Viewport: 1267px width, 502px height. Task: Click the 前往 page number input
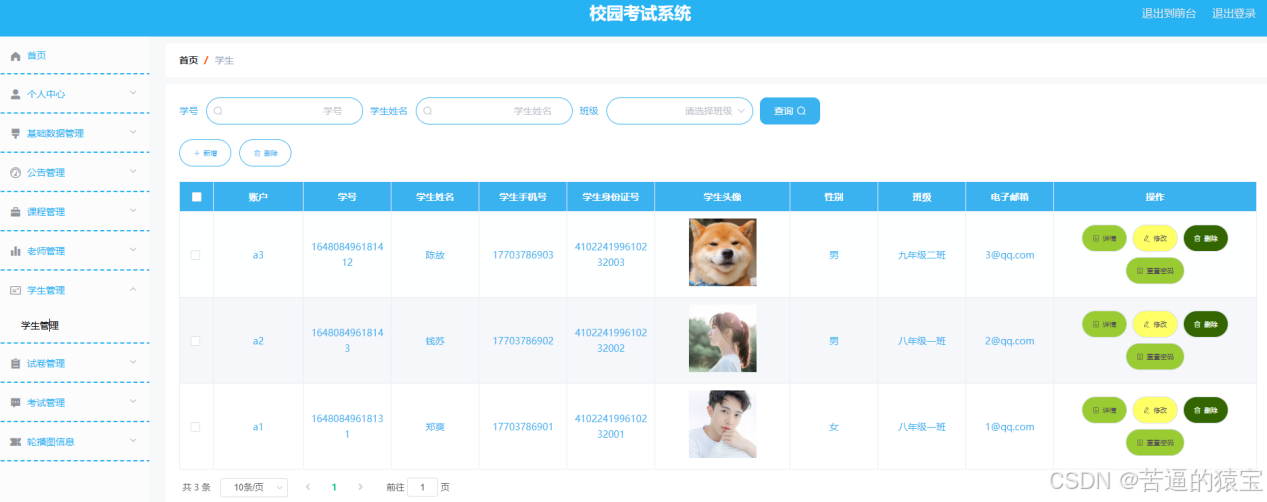pyautogui.click(x=422, y=487)
